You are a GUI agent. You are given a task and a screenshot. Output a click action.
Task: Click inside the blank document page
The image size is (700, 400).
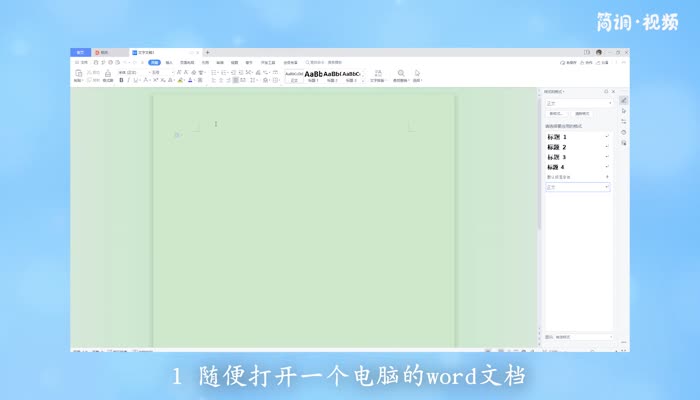tap(300, 220)
